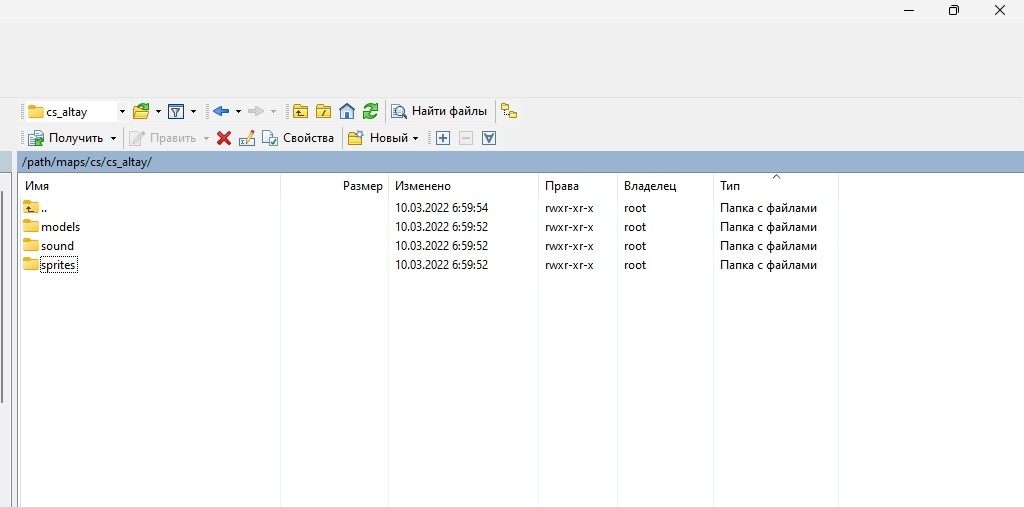This screenshot has width=1024, height=507.
Task: Click the rename icon with pencil
Action: point(247,138)
